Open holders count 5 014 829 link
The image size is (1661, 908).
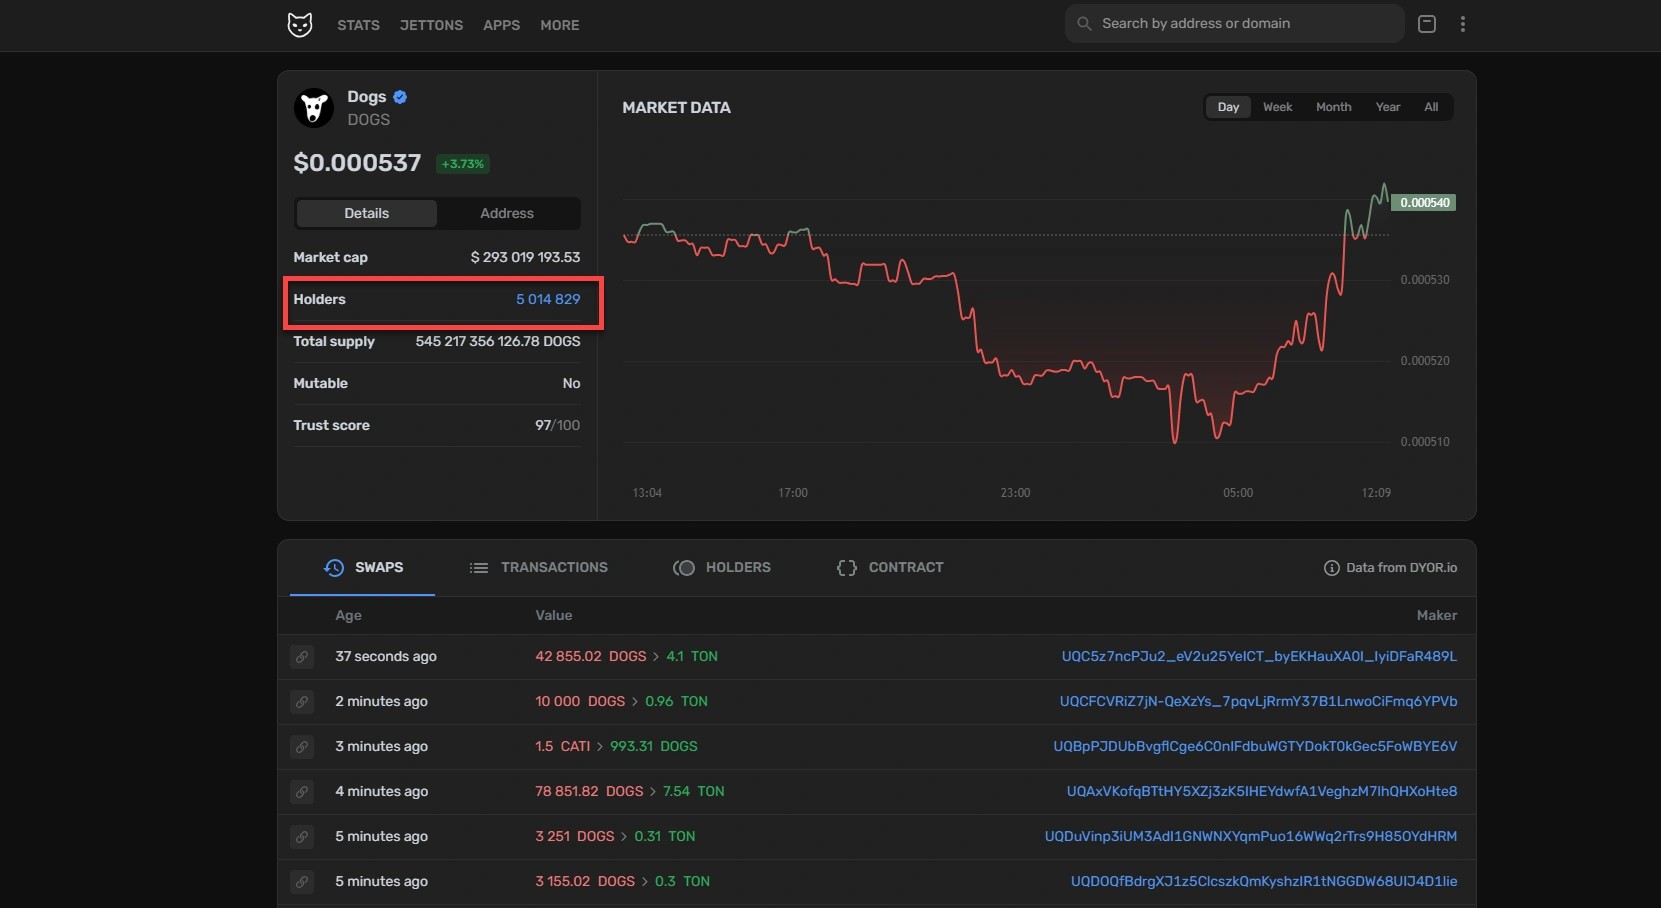pyautogui.click(x=548, y=299)
